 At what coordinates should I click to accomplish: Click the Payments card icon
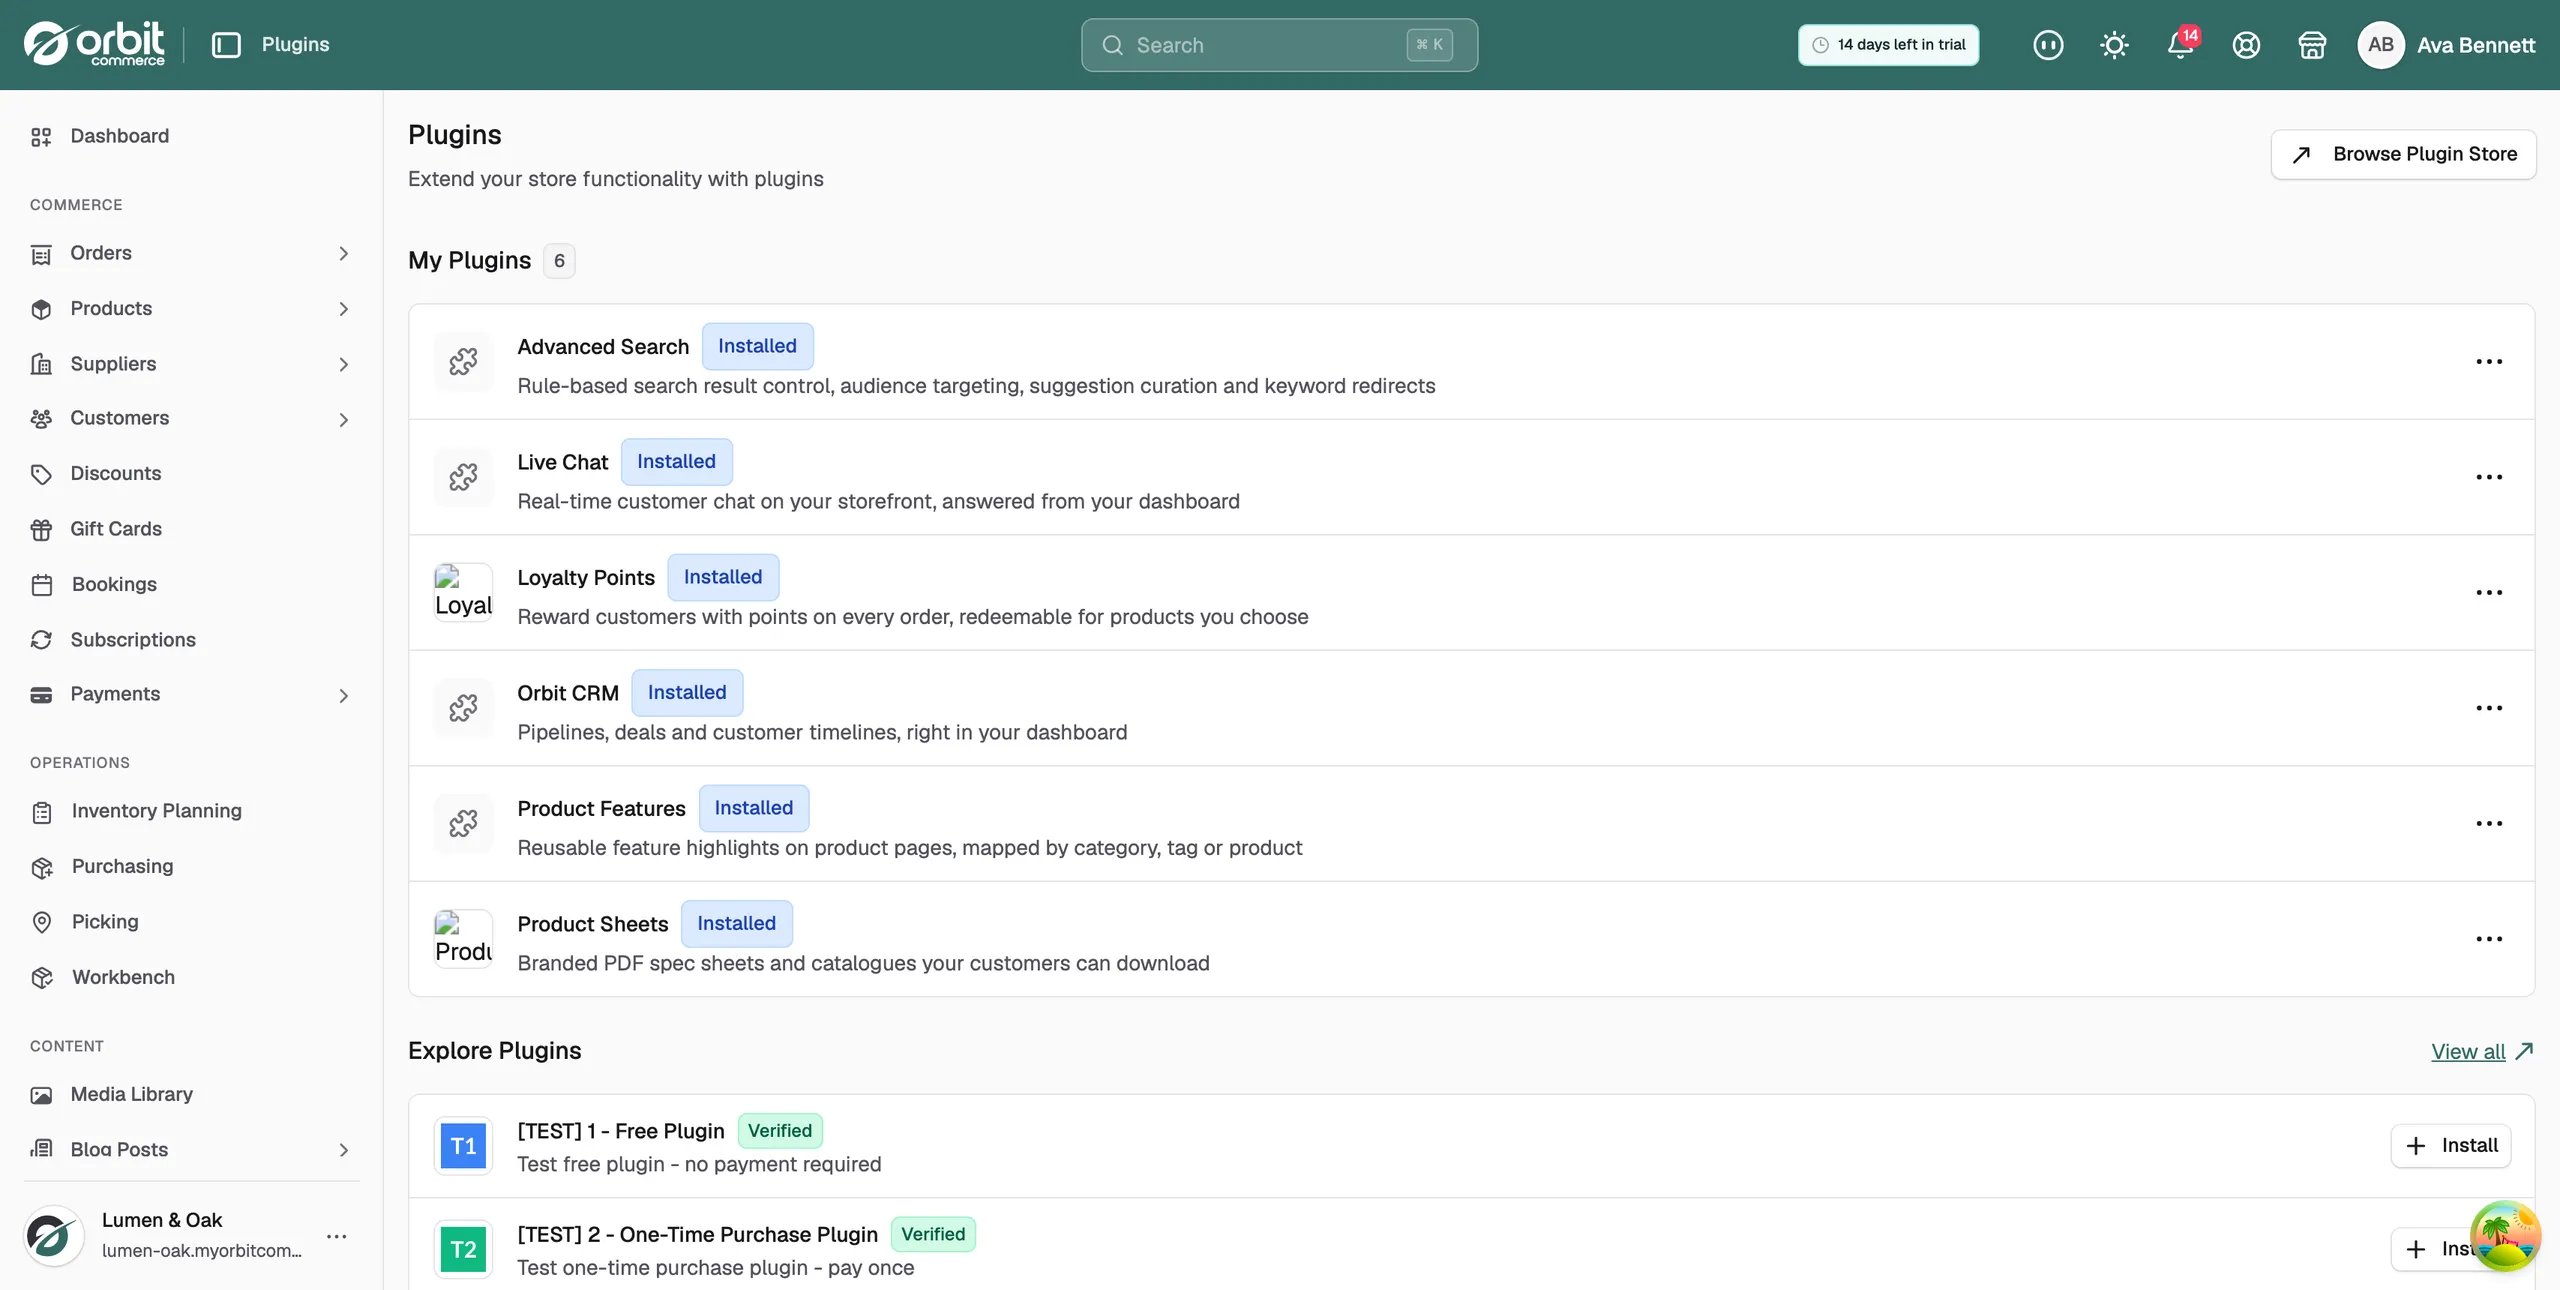pos(41,695)
